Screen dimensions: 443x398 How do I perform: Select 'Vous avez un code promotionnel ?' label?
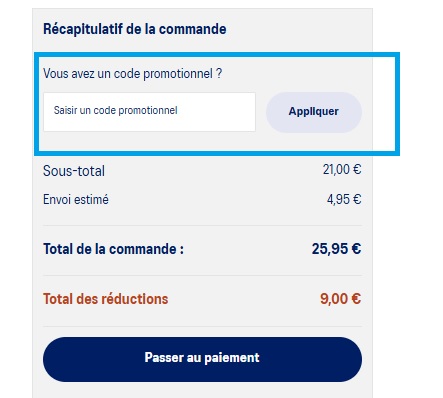click(132, 74)
